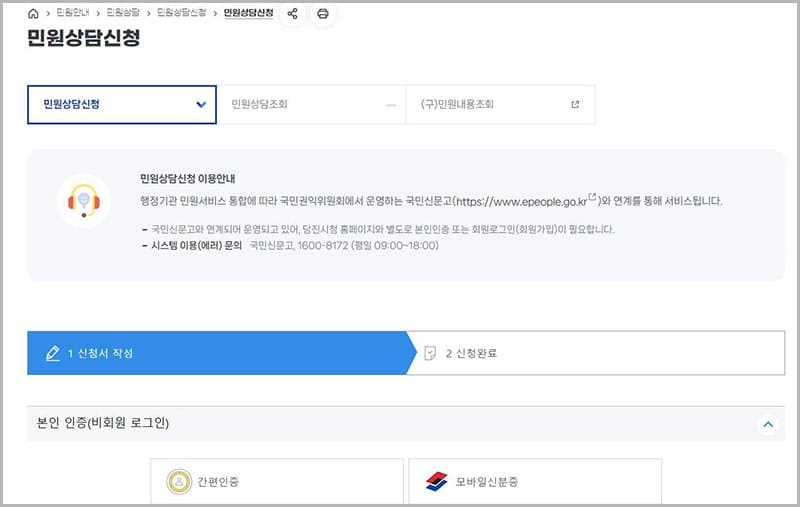Collapse the 본인 인증(비회원 로그인) section

pos(768,424)
